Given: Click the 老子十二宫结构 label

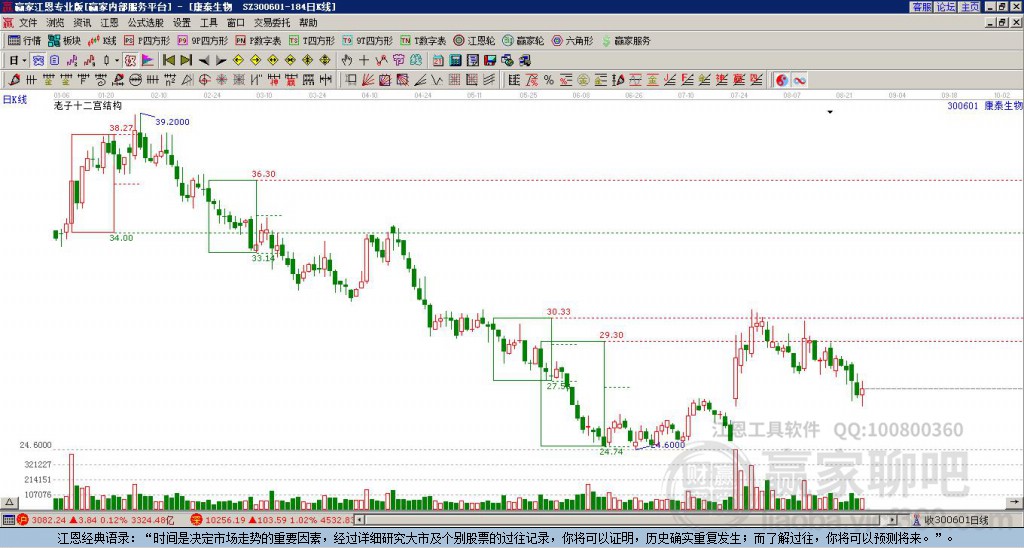Looking at the screenshot, I should click(x=88, y=105).
